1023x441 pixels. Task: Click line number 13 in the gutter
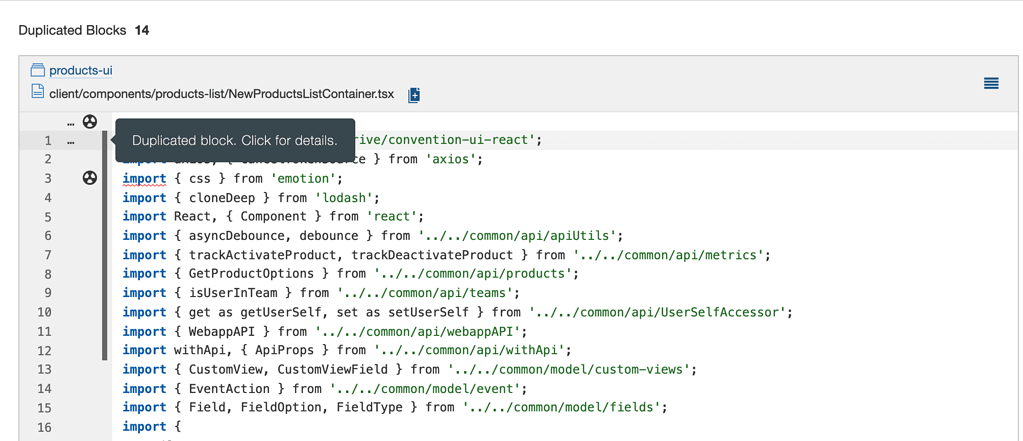pos(44,370)
